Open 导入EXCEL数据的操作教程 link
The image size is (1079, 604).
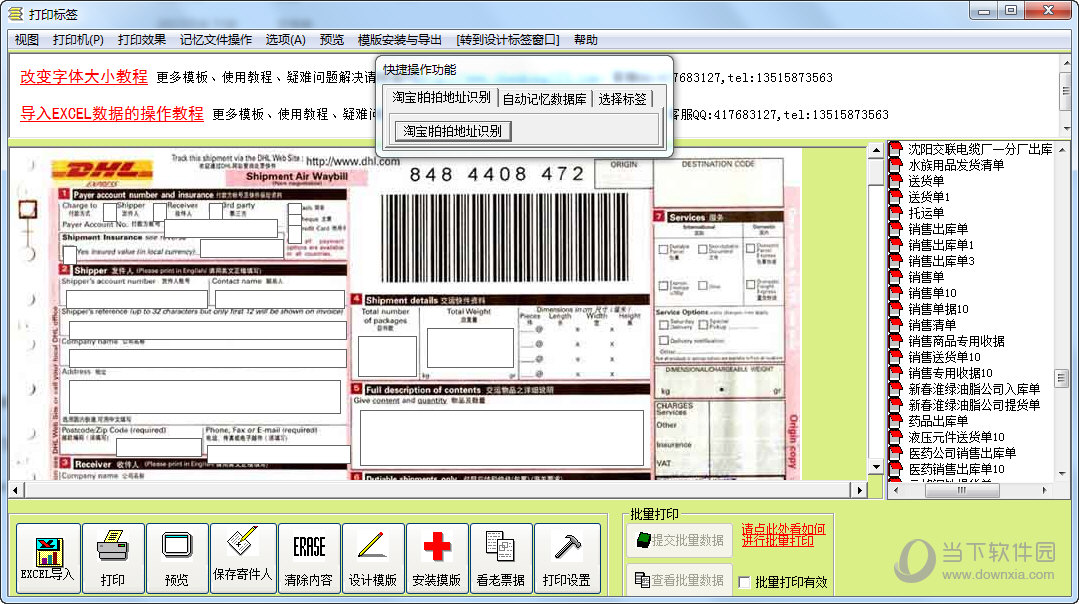pos(111,114)
